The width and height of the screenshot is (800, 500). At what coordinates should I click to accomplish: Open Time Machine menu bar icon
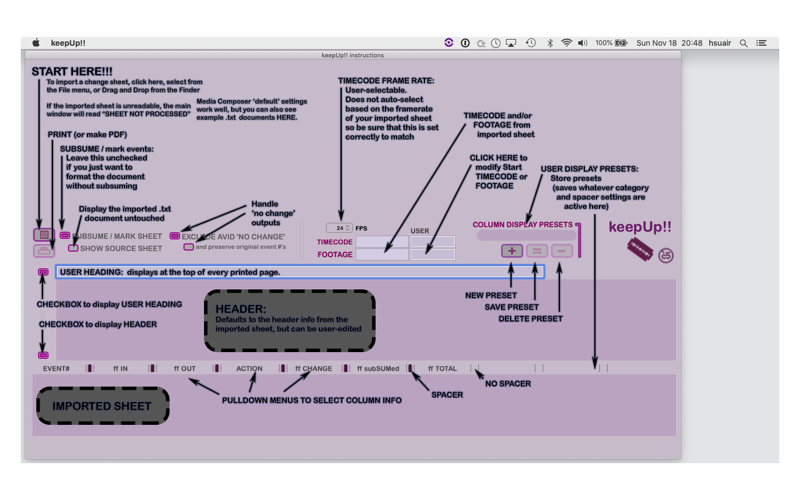coord(531,43)
